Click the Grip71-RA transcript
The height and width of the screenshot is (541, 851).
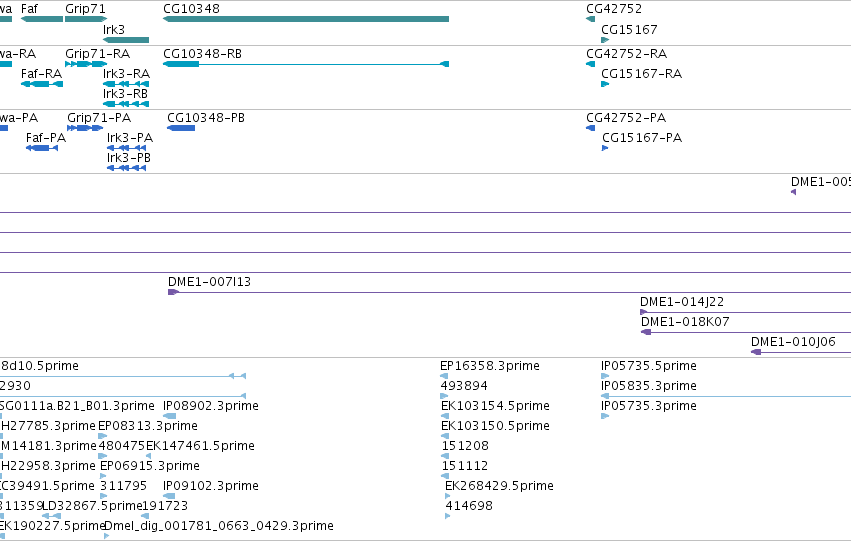(x=86, y=64)
